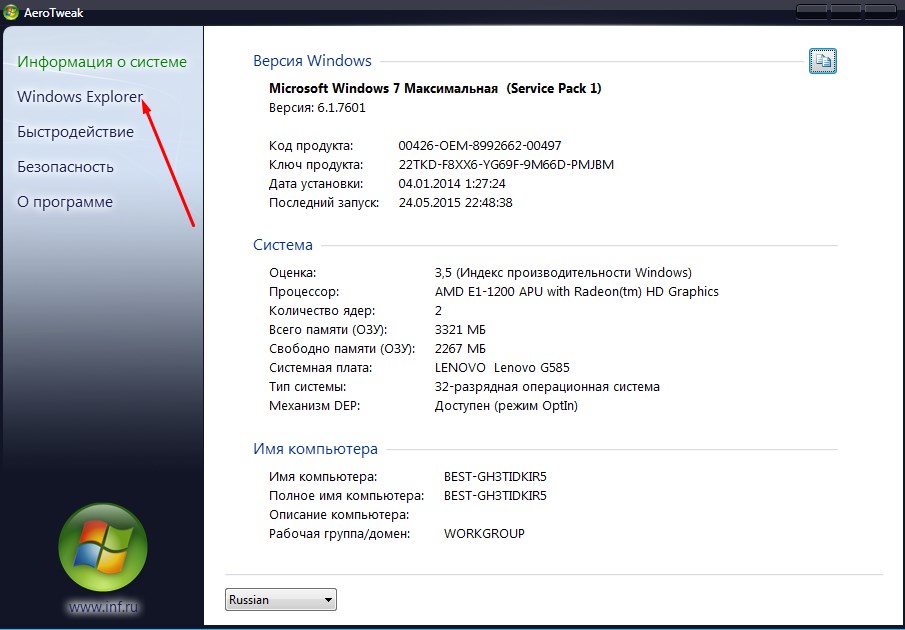Click the Механизм DEP label
The image size is (905, 630).
(x=314, y=406)
